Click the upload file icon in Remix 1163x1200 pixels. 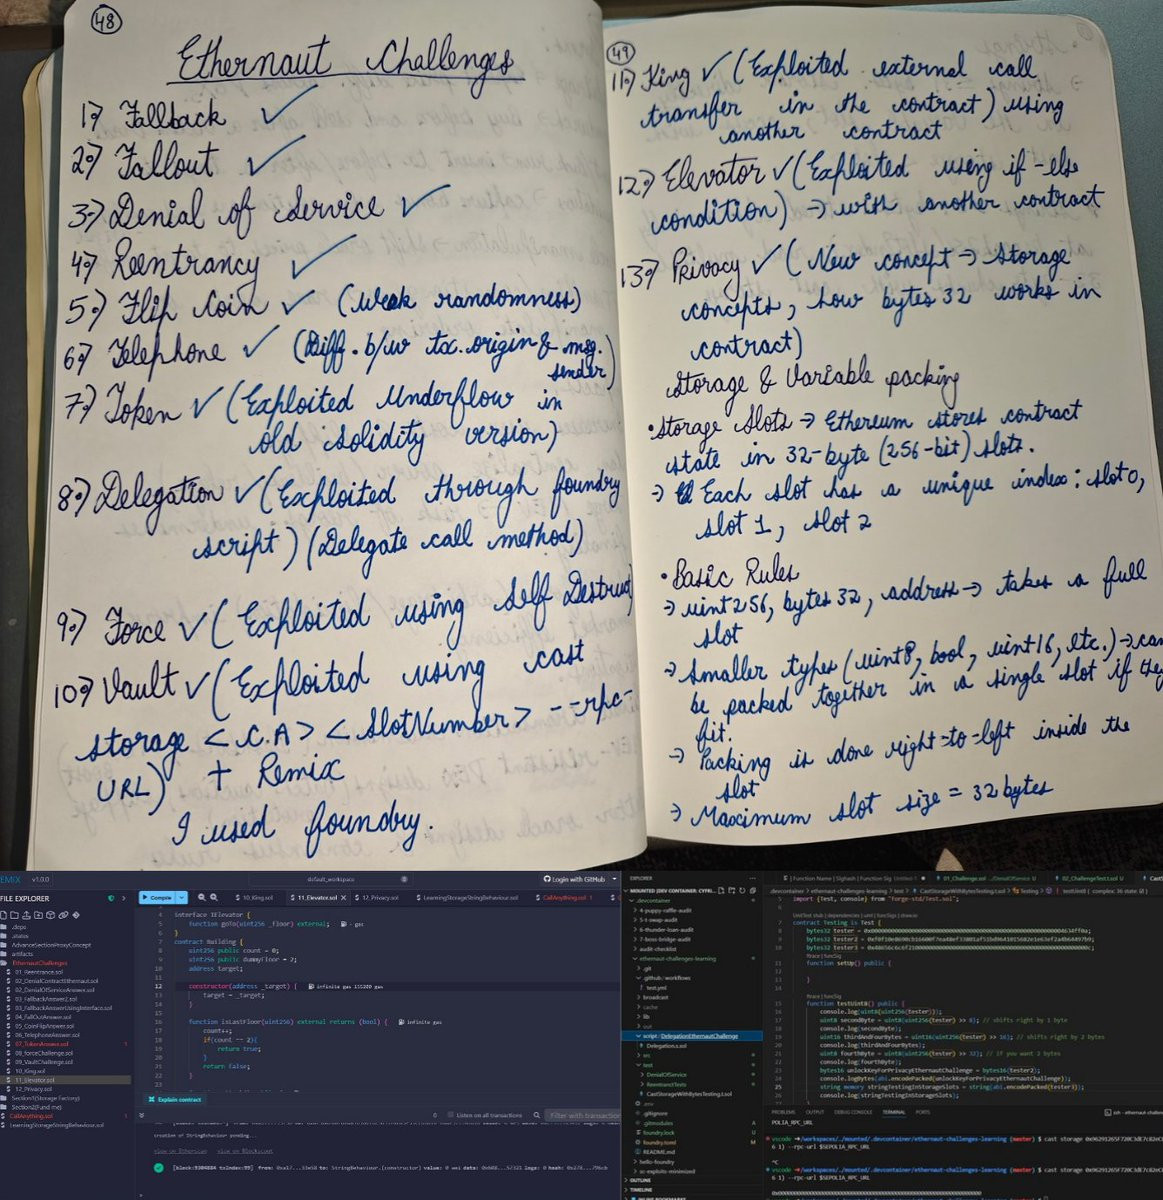point(25,915)
